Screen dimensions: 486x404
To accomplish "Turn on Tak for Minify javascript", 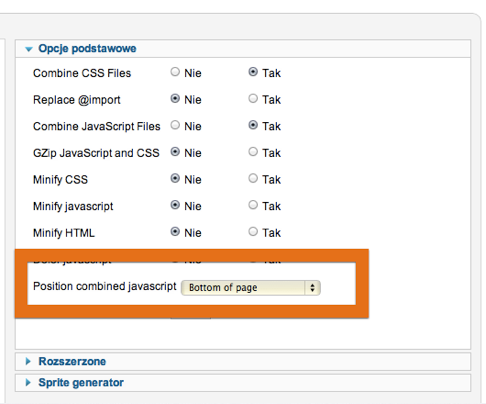I will click(253, 205).
